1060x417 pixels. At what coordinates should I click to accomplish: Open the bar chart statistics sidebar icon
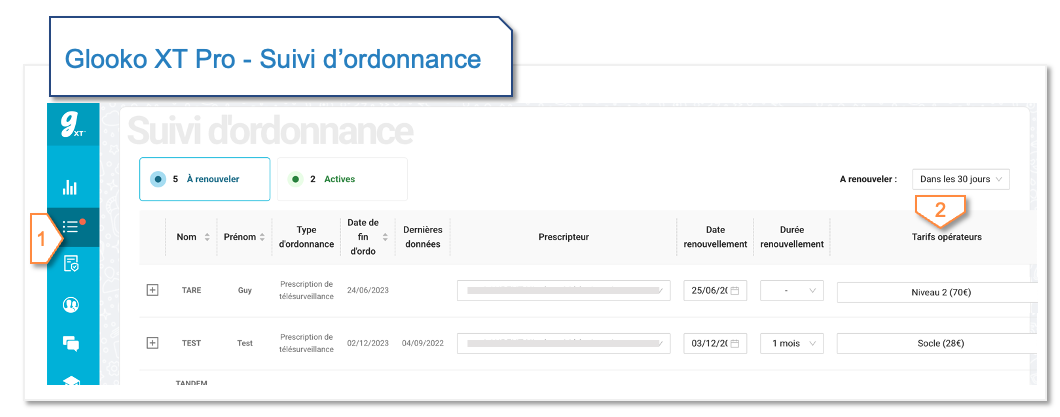[71, 187]
